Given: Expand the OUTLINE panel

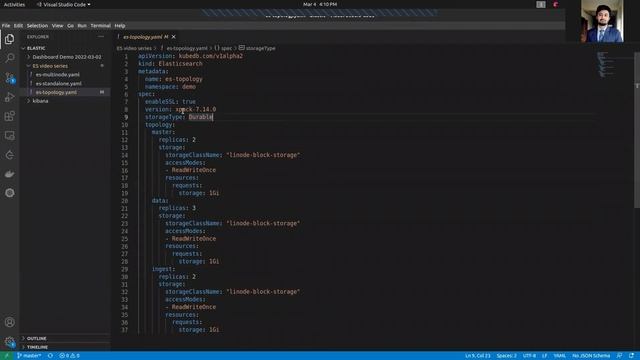Looking at the screenshot, I should click(36, 338).
